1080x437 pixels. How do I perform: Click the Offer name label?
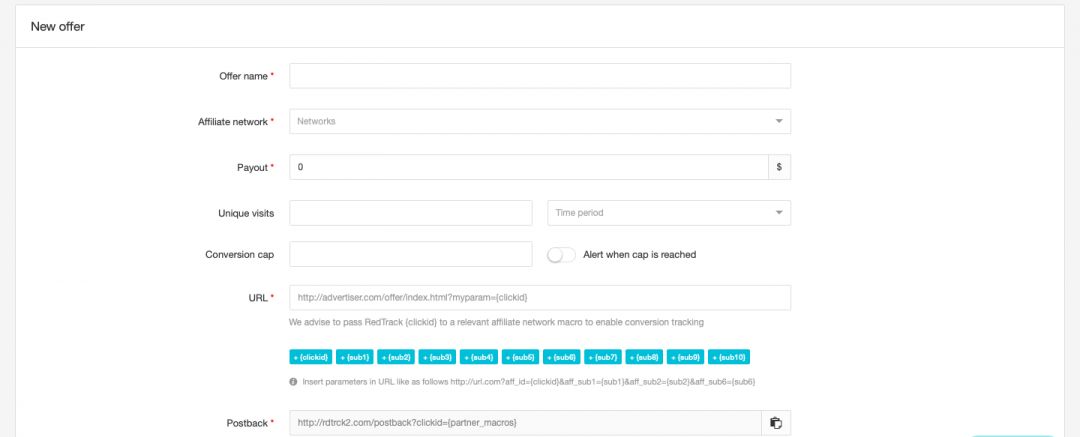click(244, 76)
